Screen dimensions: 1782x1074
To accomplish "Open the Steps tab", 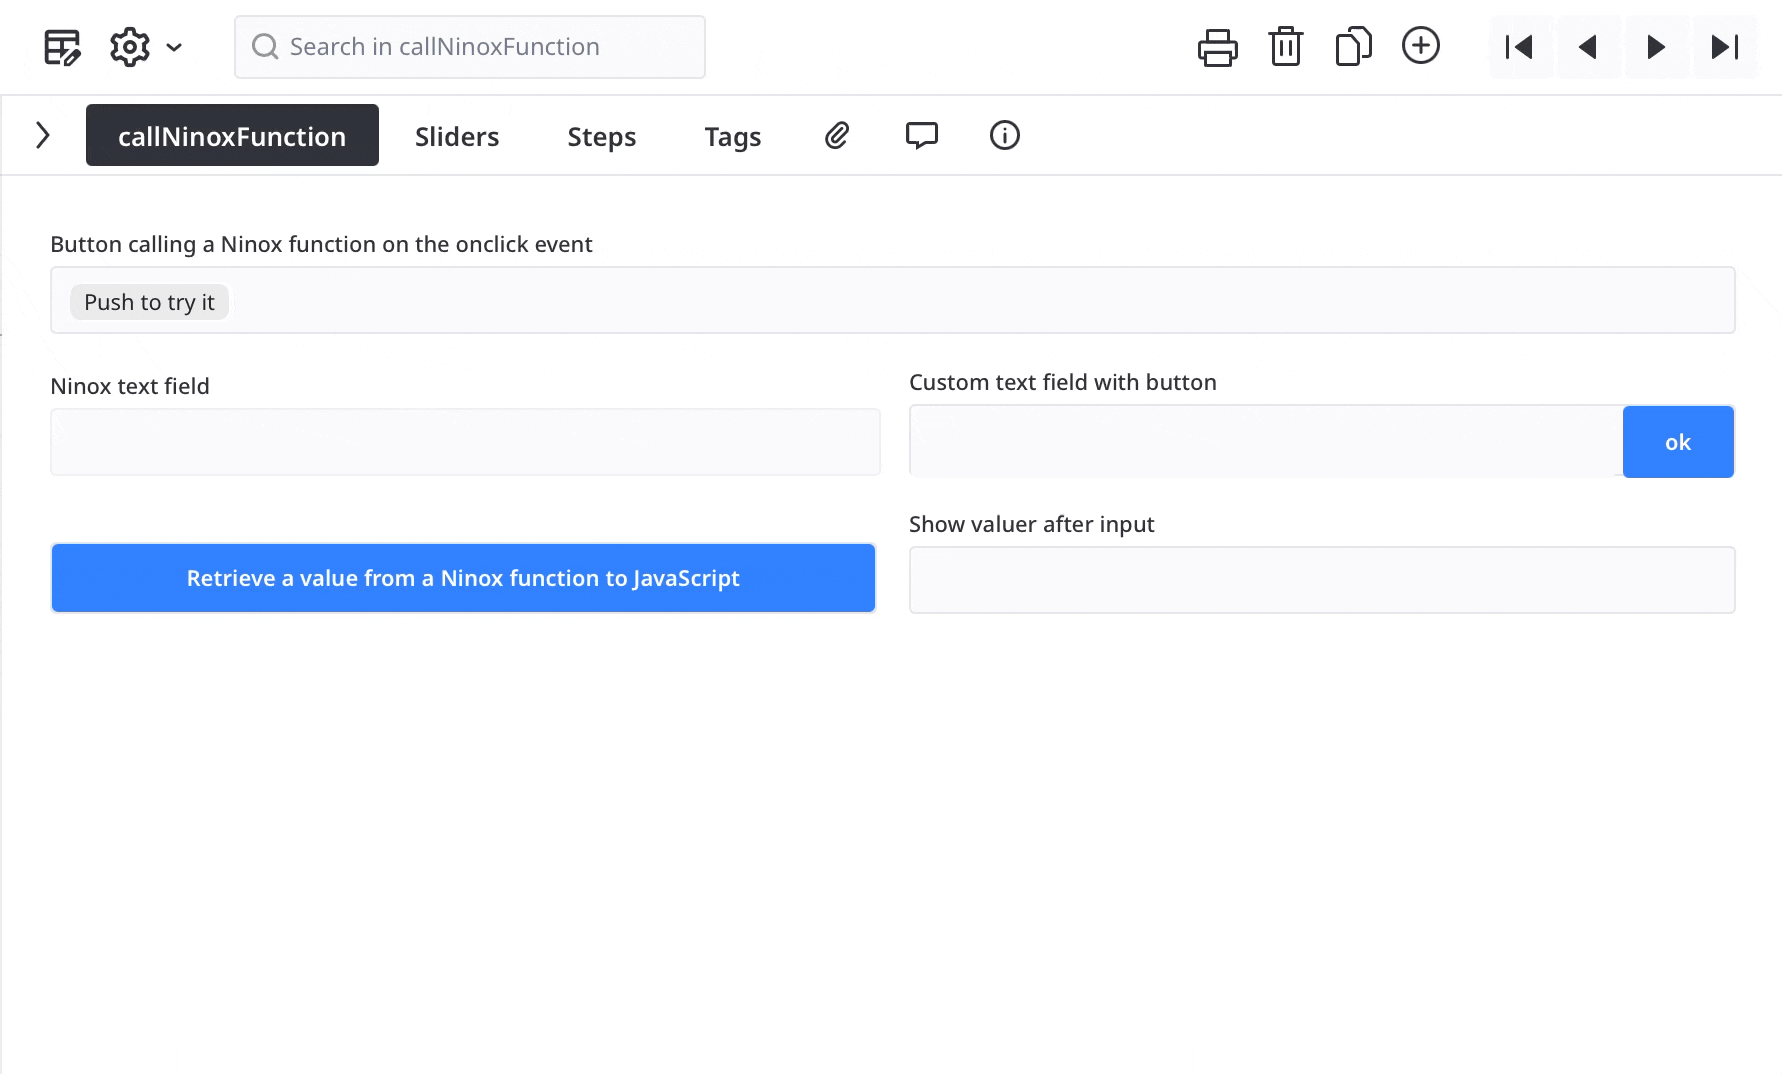I will pyautogui.click(x=601, y=136).
